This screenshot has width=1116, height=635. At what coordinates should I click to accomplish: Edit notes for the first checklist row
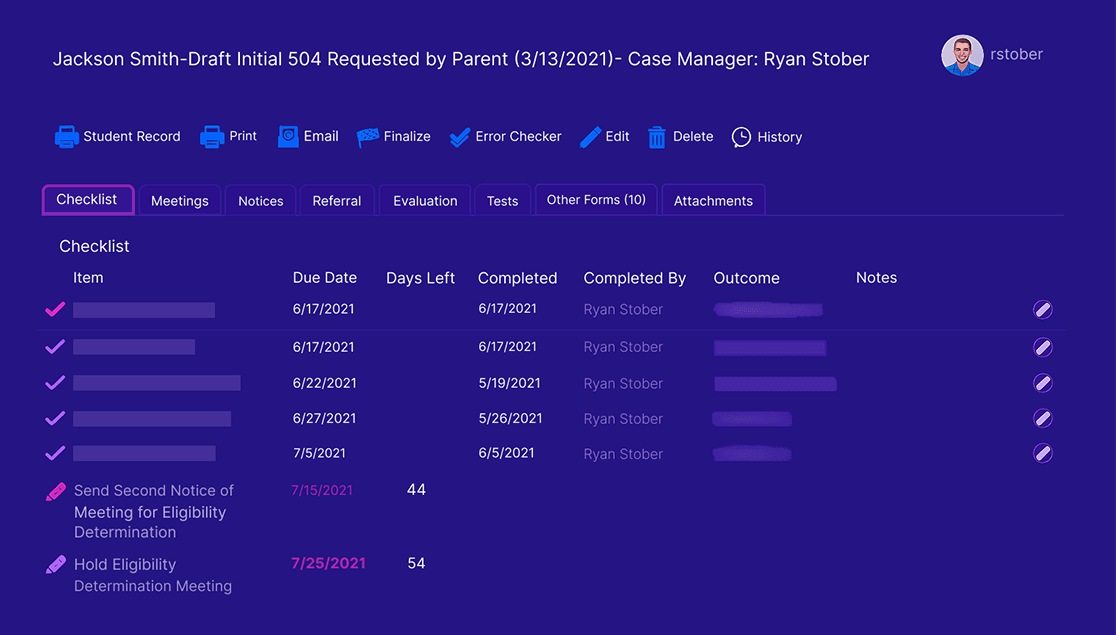[x=1043, y=309]
